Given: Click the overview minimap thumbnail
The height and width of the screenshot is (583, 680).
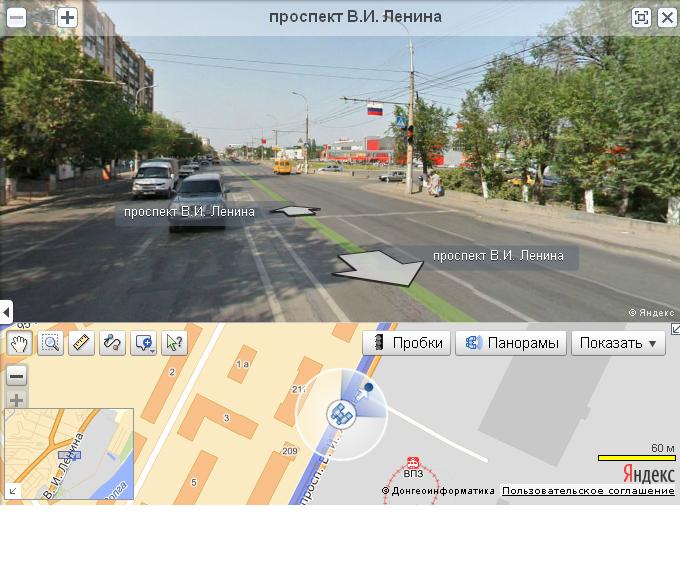Looking at the screenshot, I should tap(69, 454).
